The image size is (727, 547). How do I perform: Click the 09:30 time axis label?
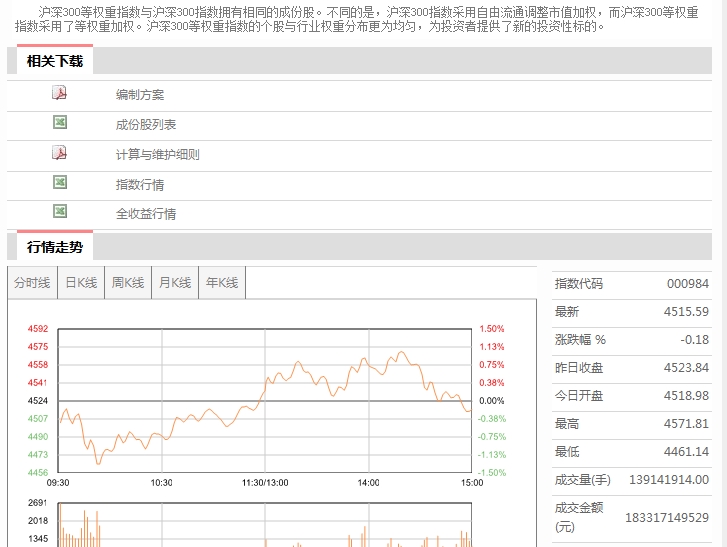click(x=58, y=483)
